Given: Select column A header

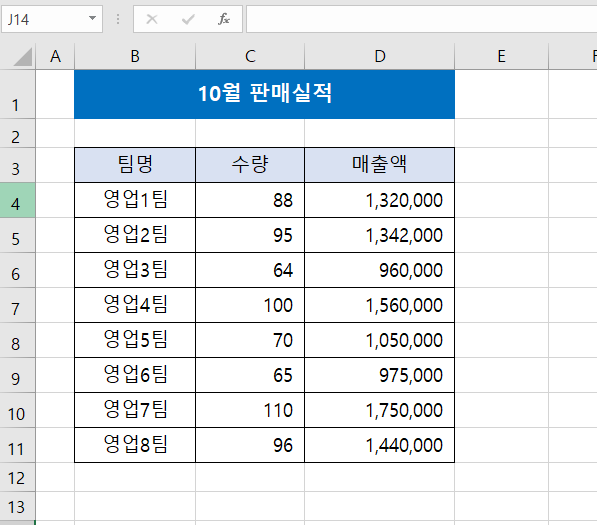Looking at the screenshot, I should (55, 56).
